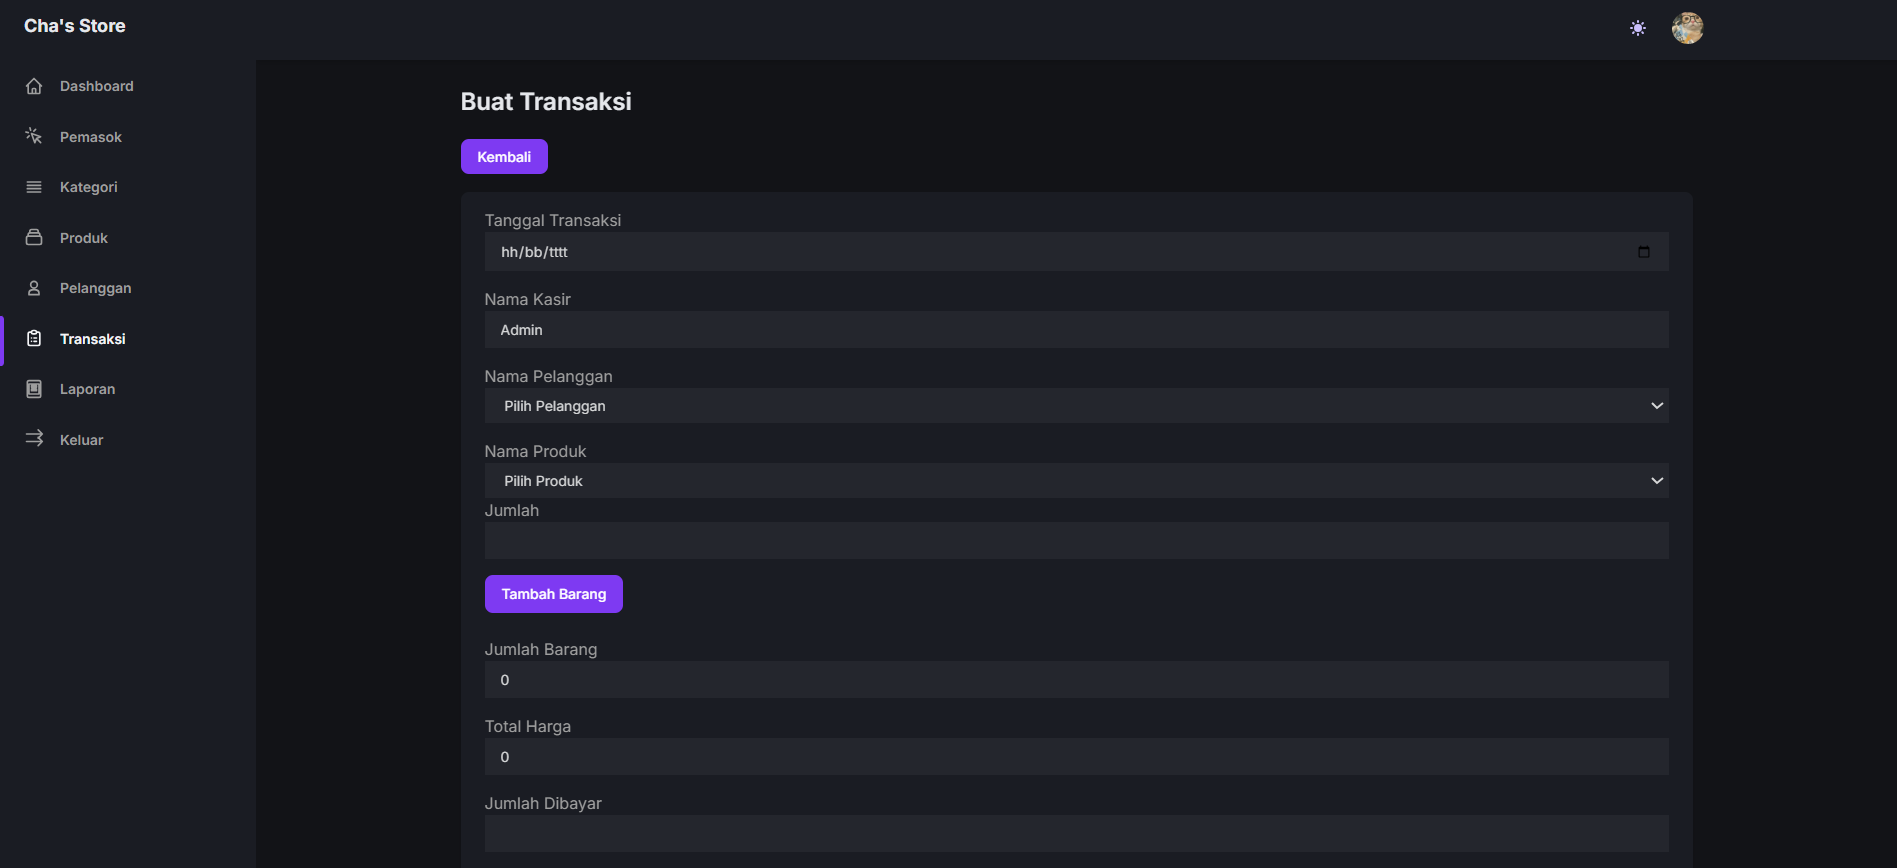Focus the Jumlah input field
The width and height of the screenshot is (1897, 868).
click(1076, 541)
